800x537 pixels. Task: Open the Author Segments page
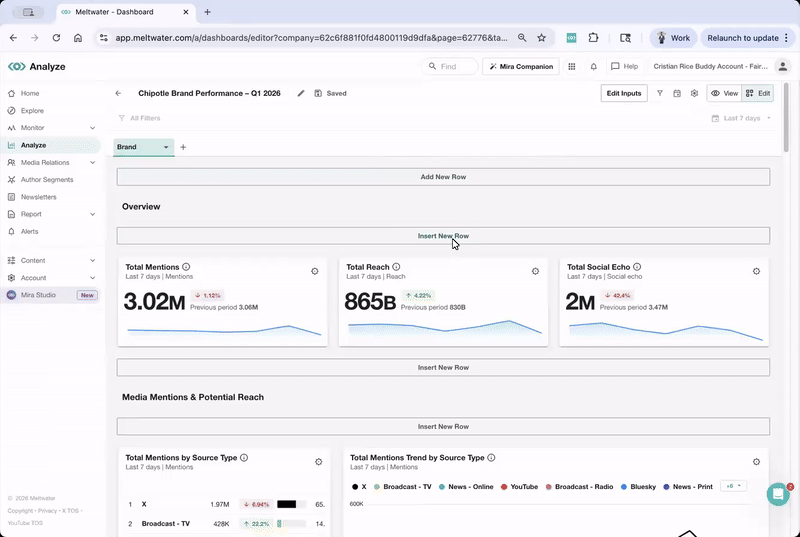[x=47, y=180]
